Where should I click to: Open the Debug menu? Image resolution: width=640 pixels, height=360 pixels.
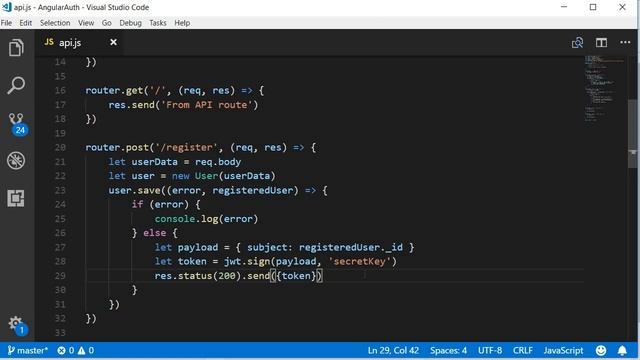pos(130,23)
